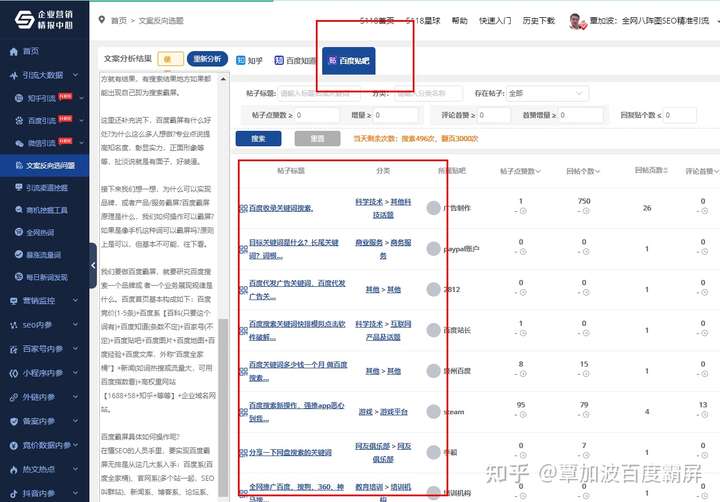Click the 评论首赞 ≥ input field
This screenshot has width=720, height=502.
(494, 115)
